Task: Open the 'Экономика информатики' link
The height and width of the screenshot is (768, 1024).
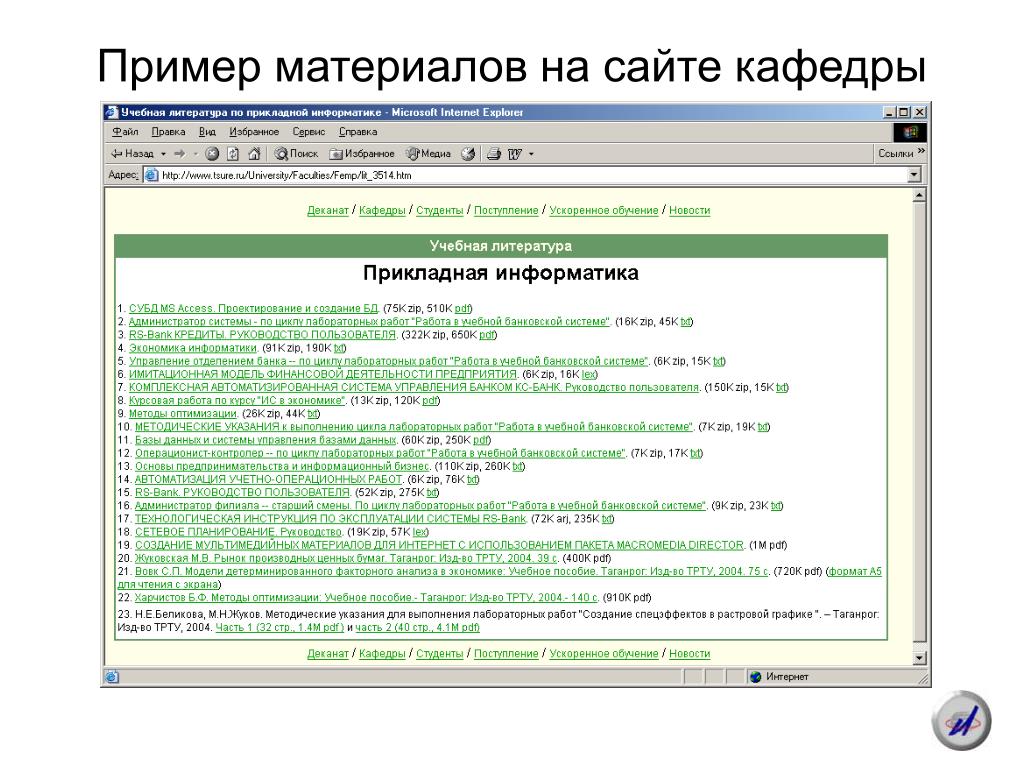Action: [x=193, y=348]
